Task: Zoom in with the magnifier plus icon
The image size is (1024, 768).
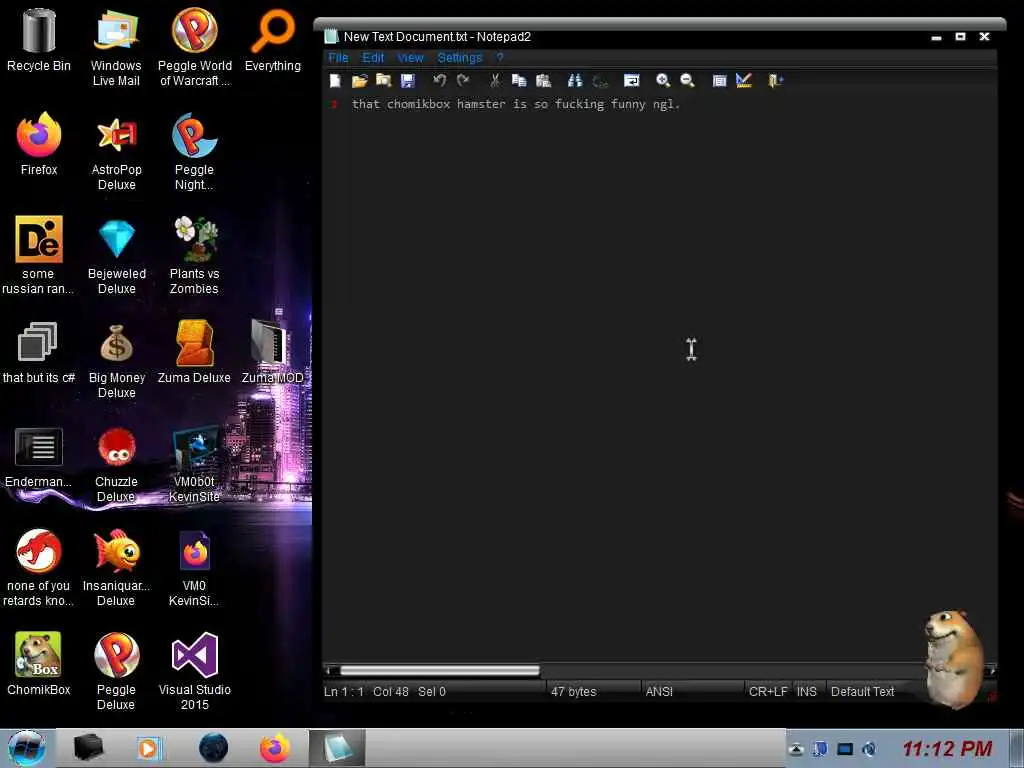Action: click(x=663, y=81)
